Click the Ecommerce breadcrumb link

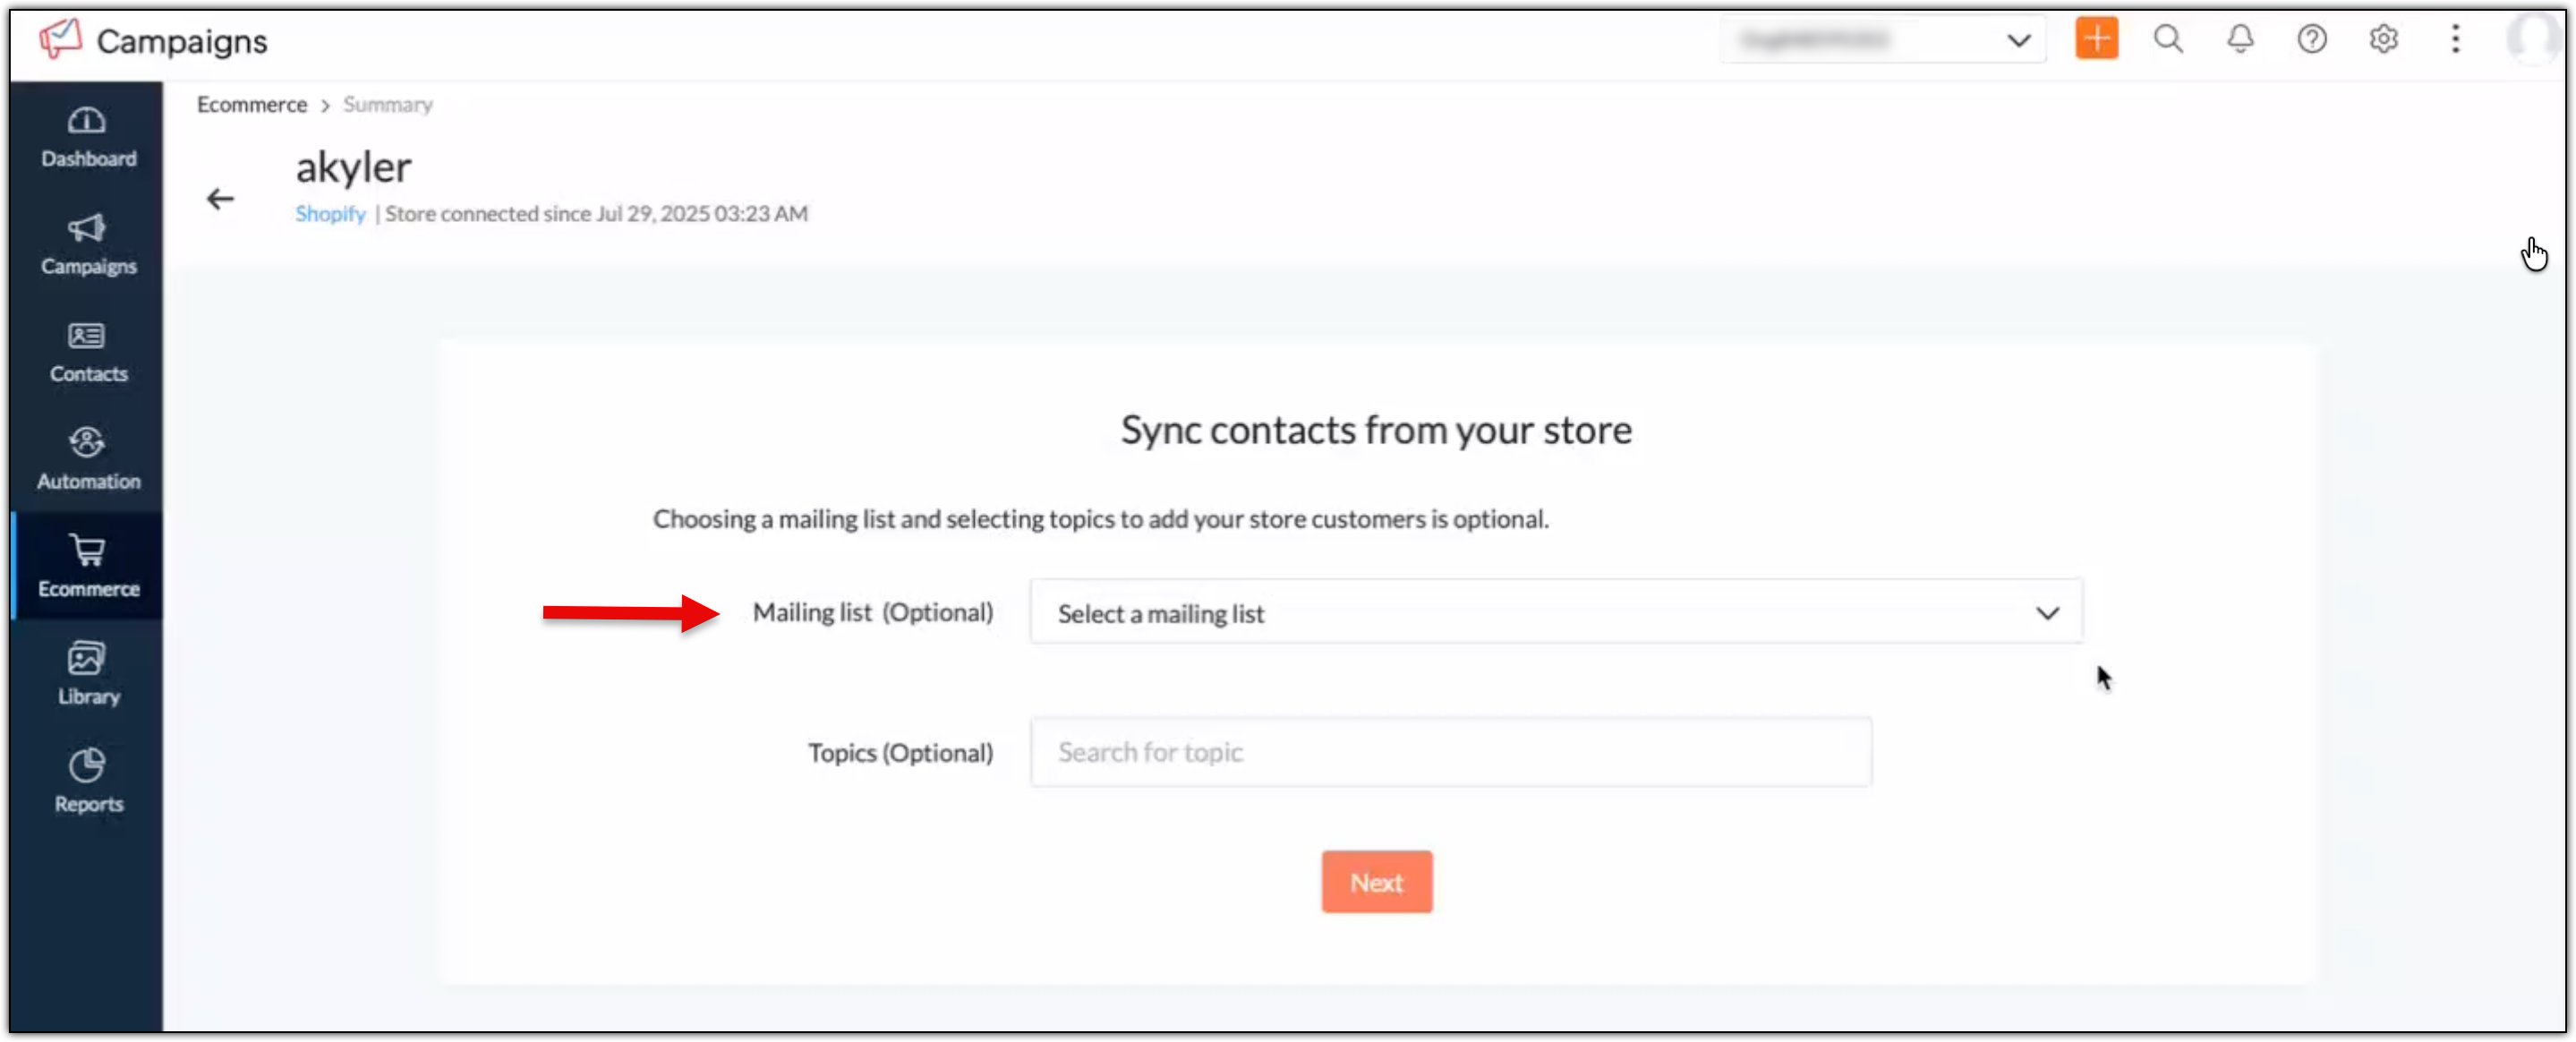tap(252, 105)
